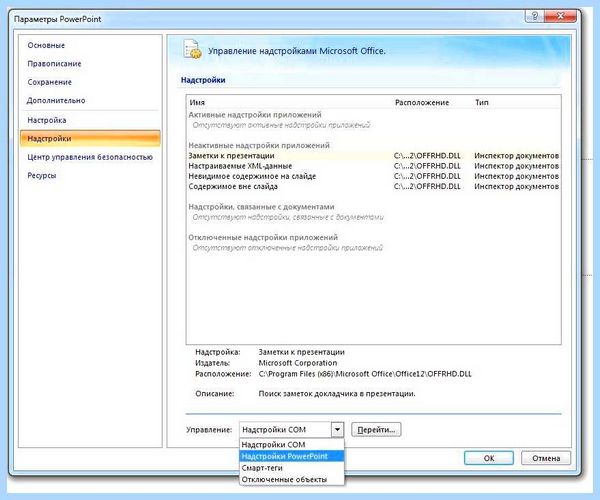Click the help question mark button
600x500 pixels.
pos(535,16)
